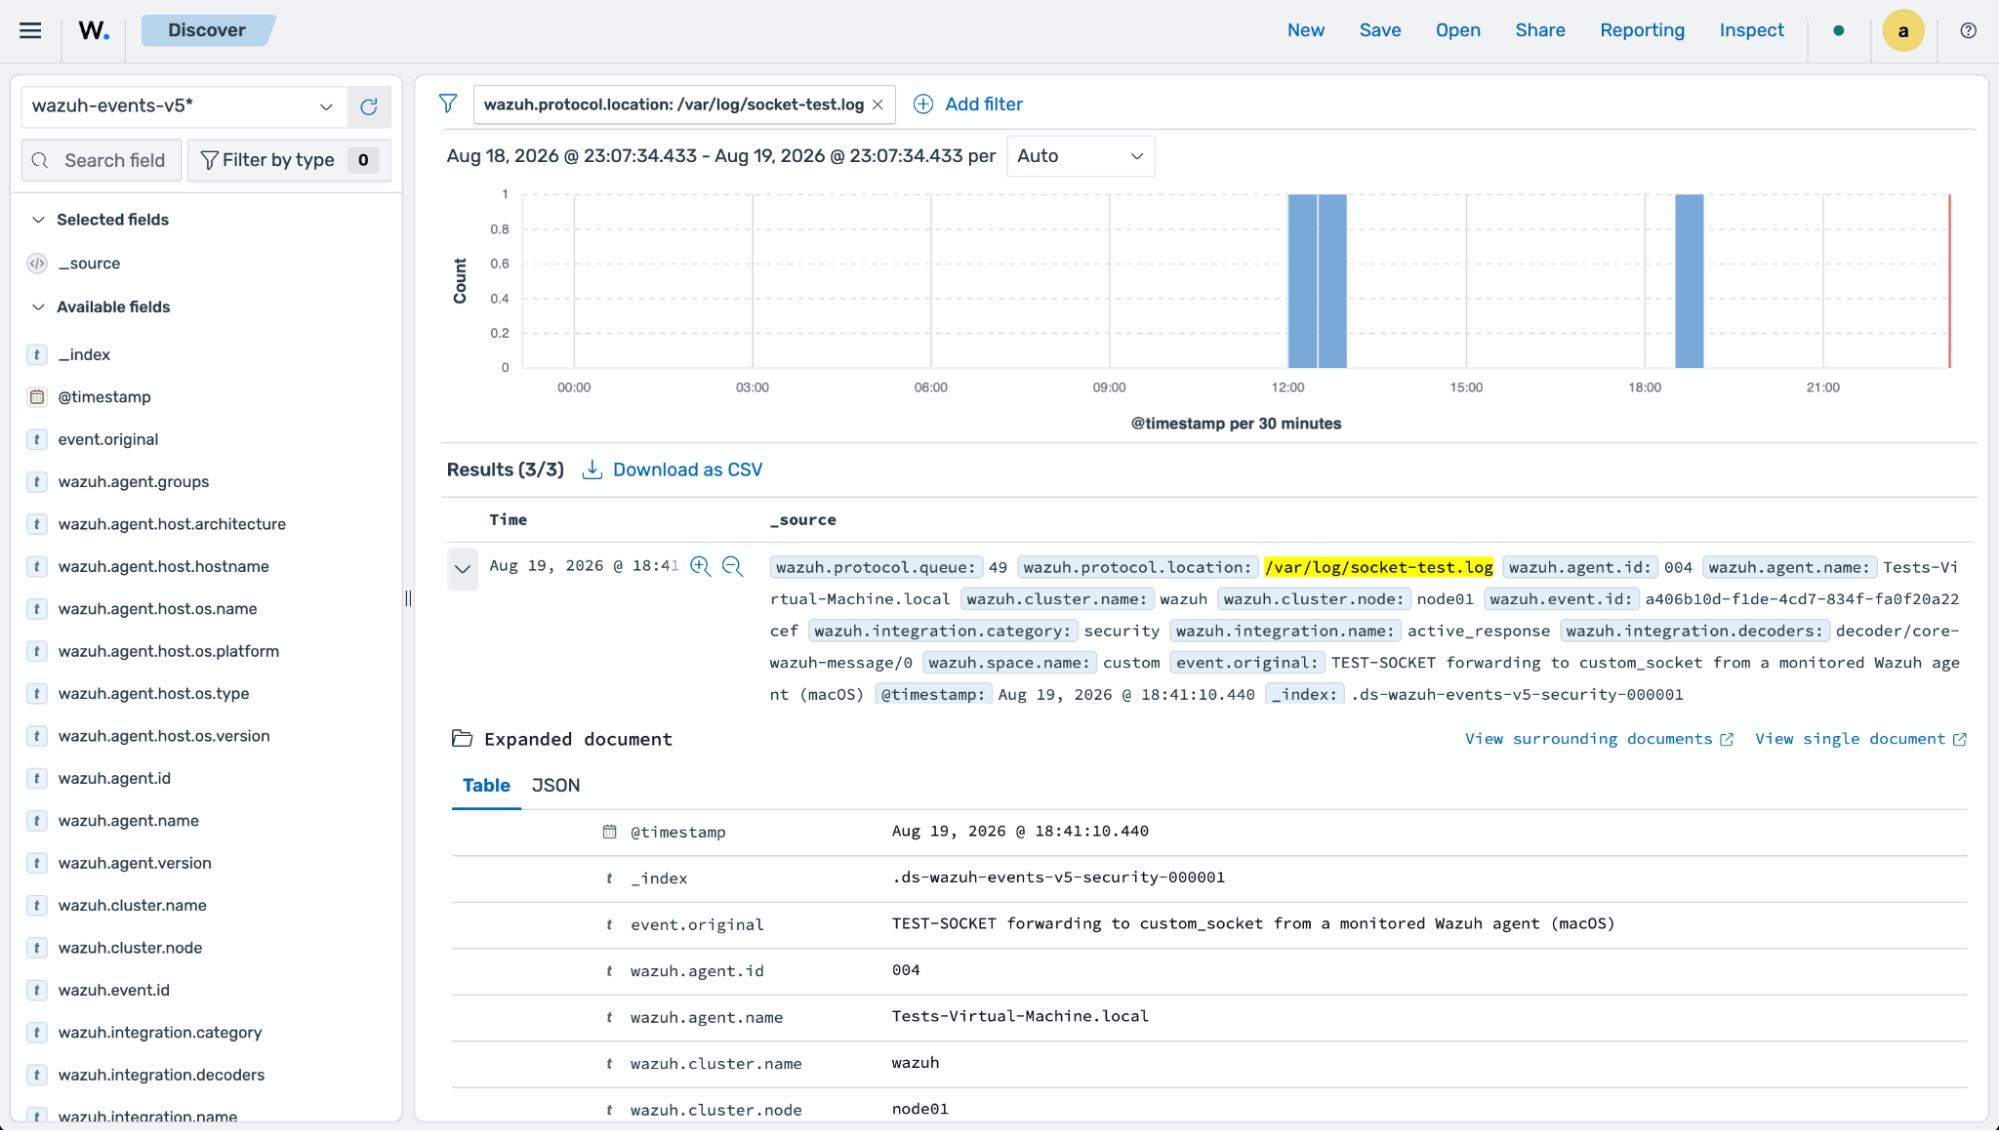The image size is (1999, 1131).
Task: Collapse the expanded document row
Action: point(462,569)
